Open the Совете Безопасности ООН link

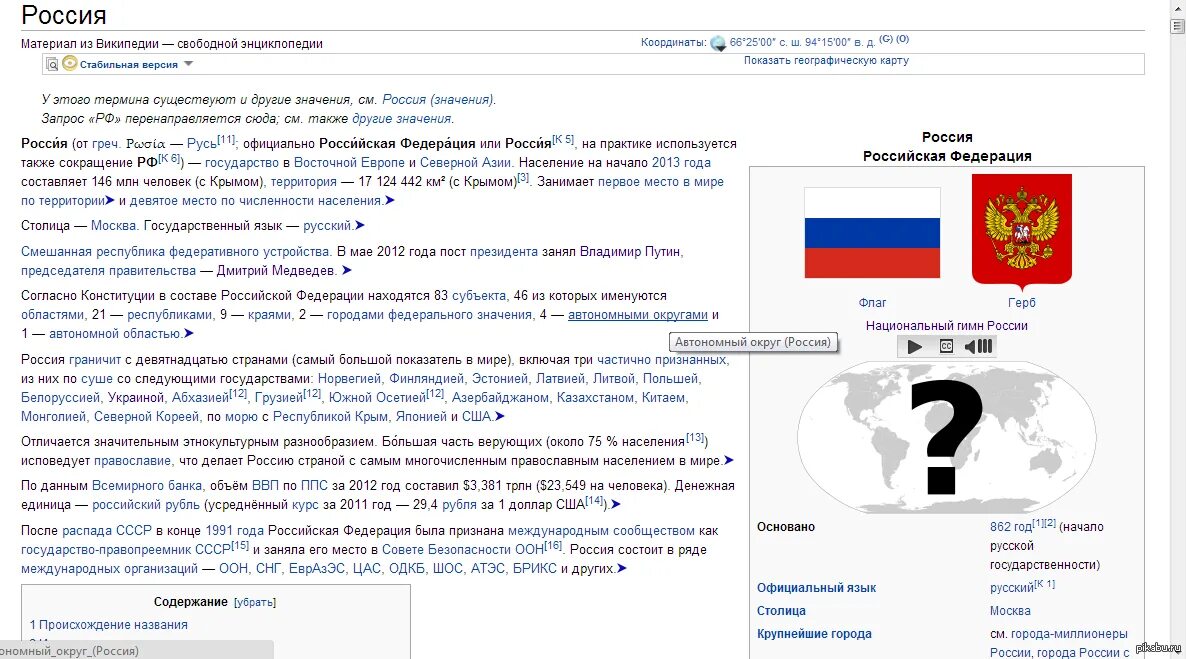462,549
